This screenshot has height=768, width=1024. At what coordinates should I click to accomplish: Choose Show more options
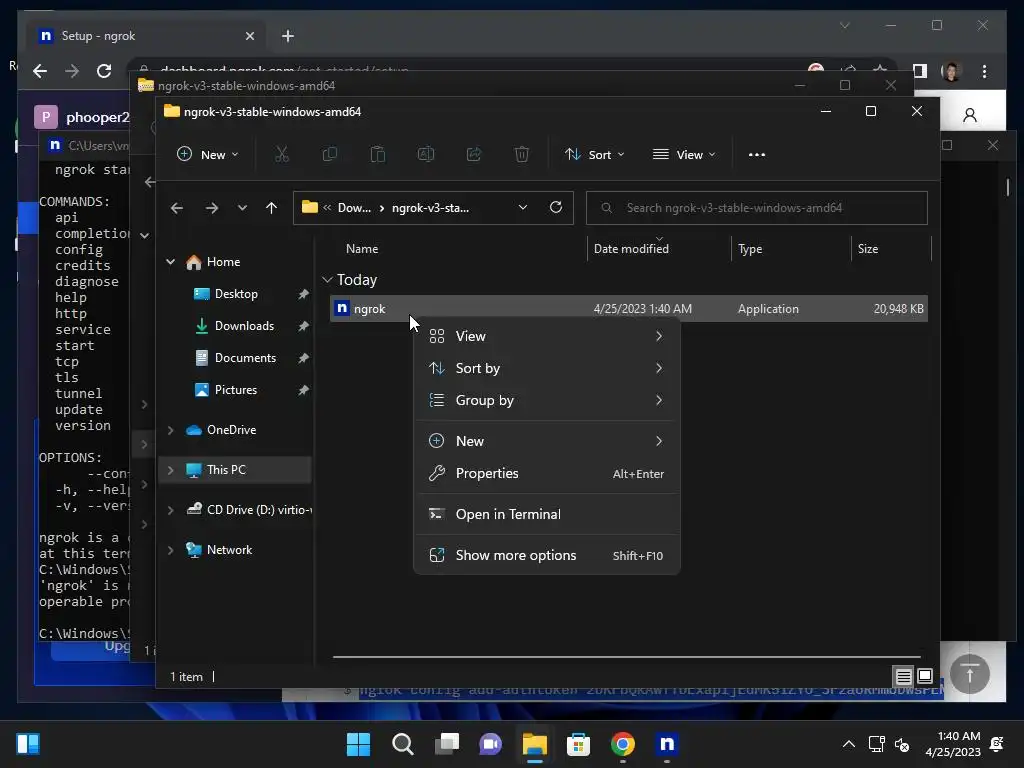point(547,555)
